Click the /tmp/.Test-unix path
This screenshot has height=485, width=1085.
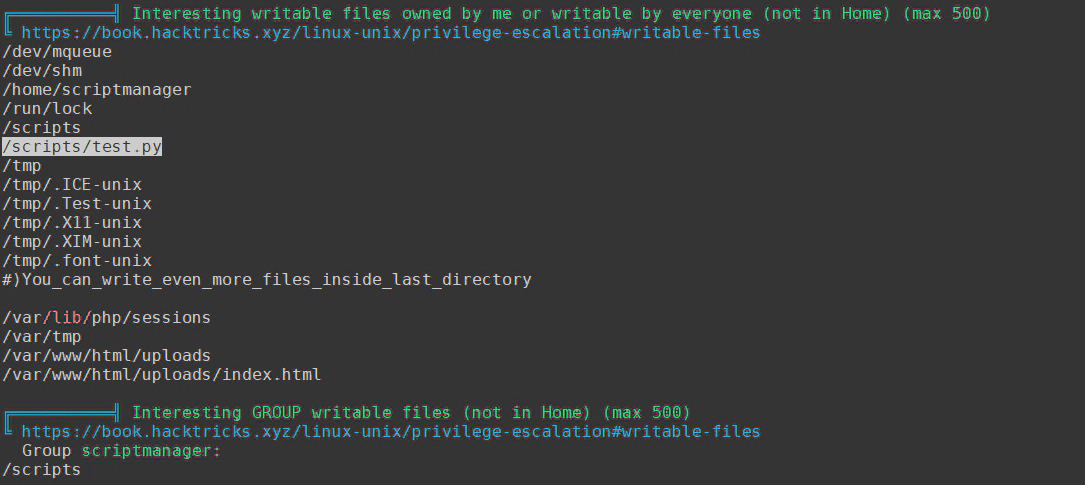coord(77,204)
